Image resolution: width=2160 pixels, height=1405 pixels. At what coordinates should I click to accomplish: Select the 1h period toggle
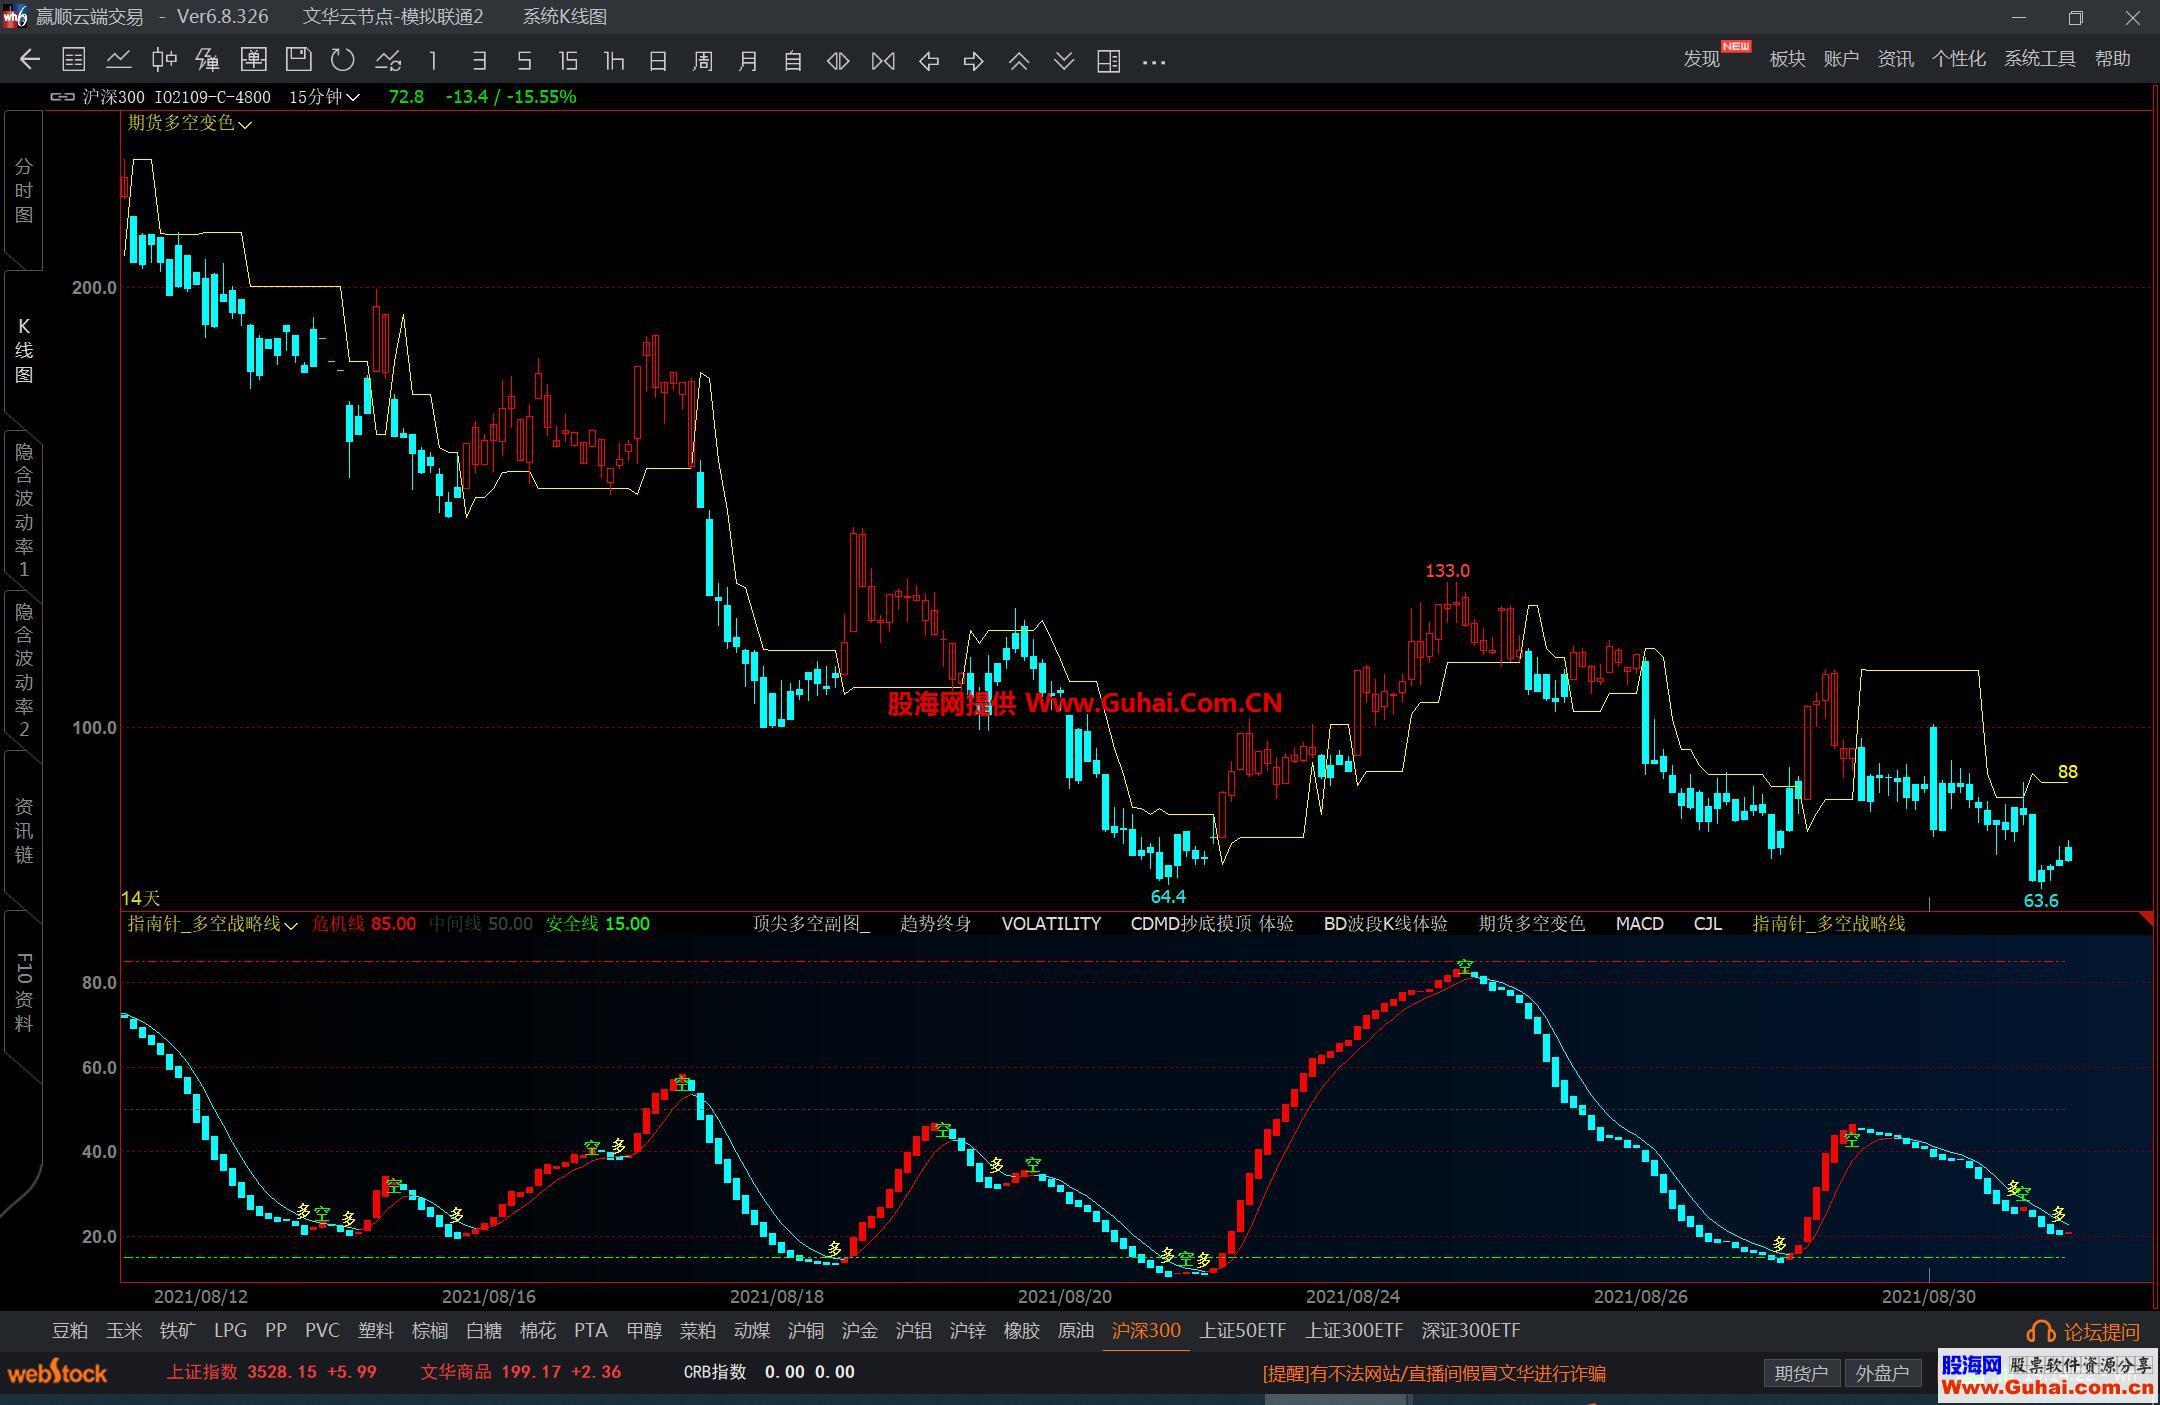pos(614,61)
